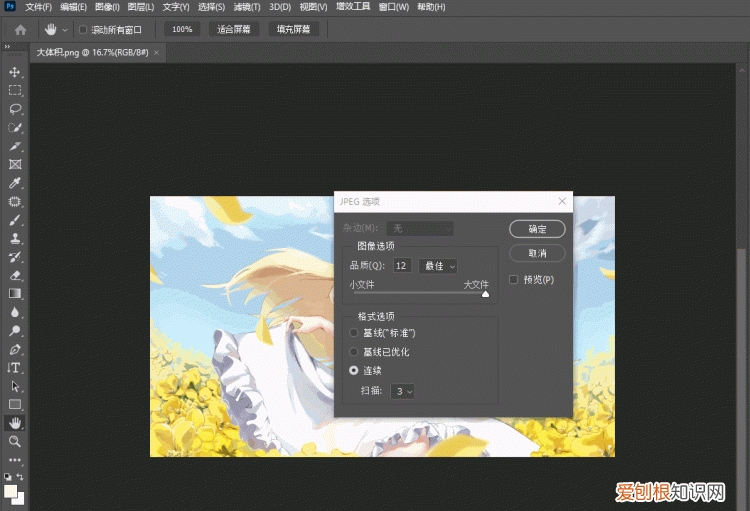Select the Frame tool

pyautogui.click(x=15, y=165)
